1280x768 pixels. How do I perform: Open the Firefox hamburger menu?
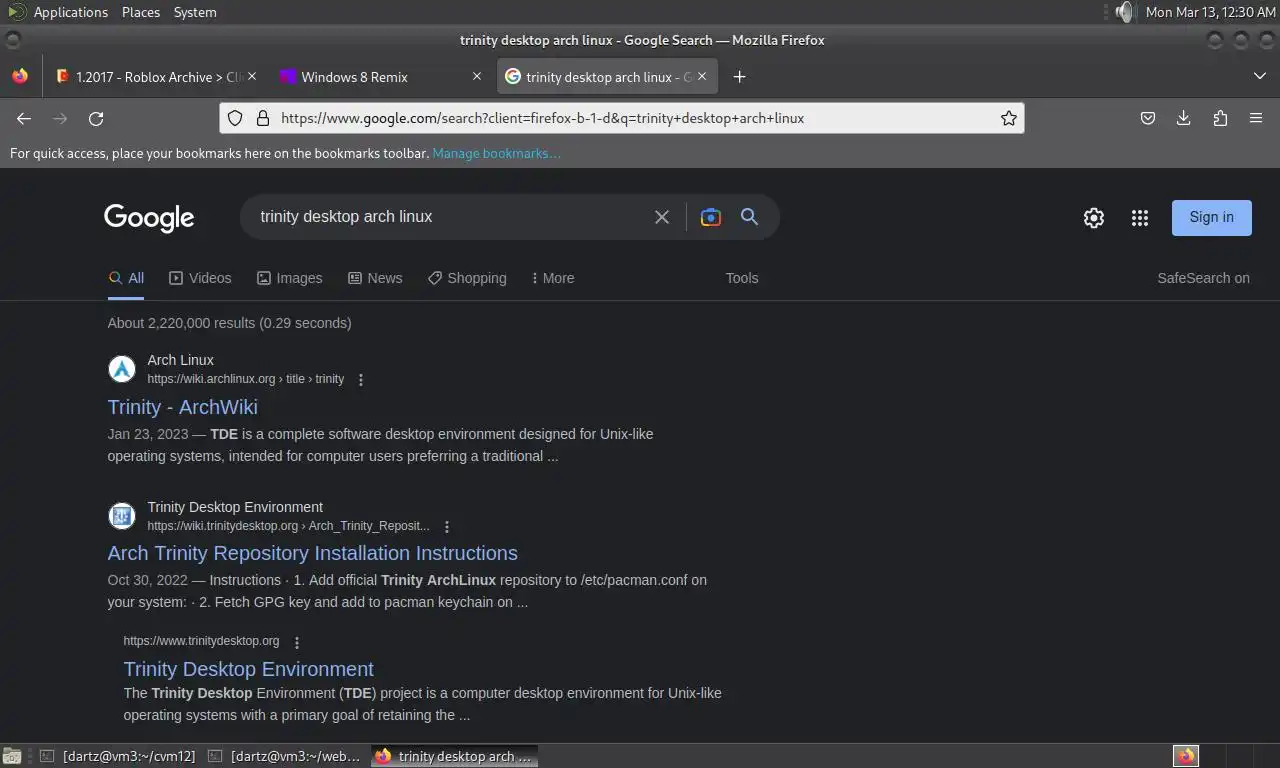1256,118
